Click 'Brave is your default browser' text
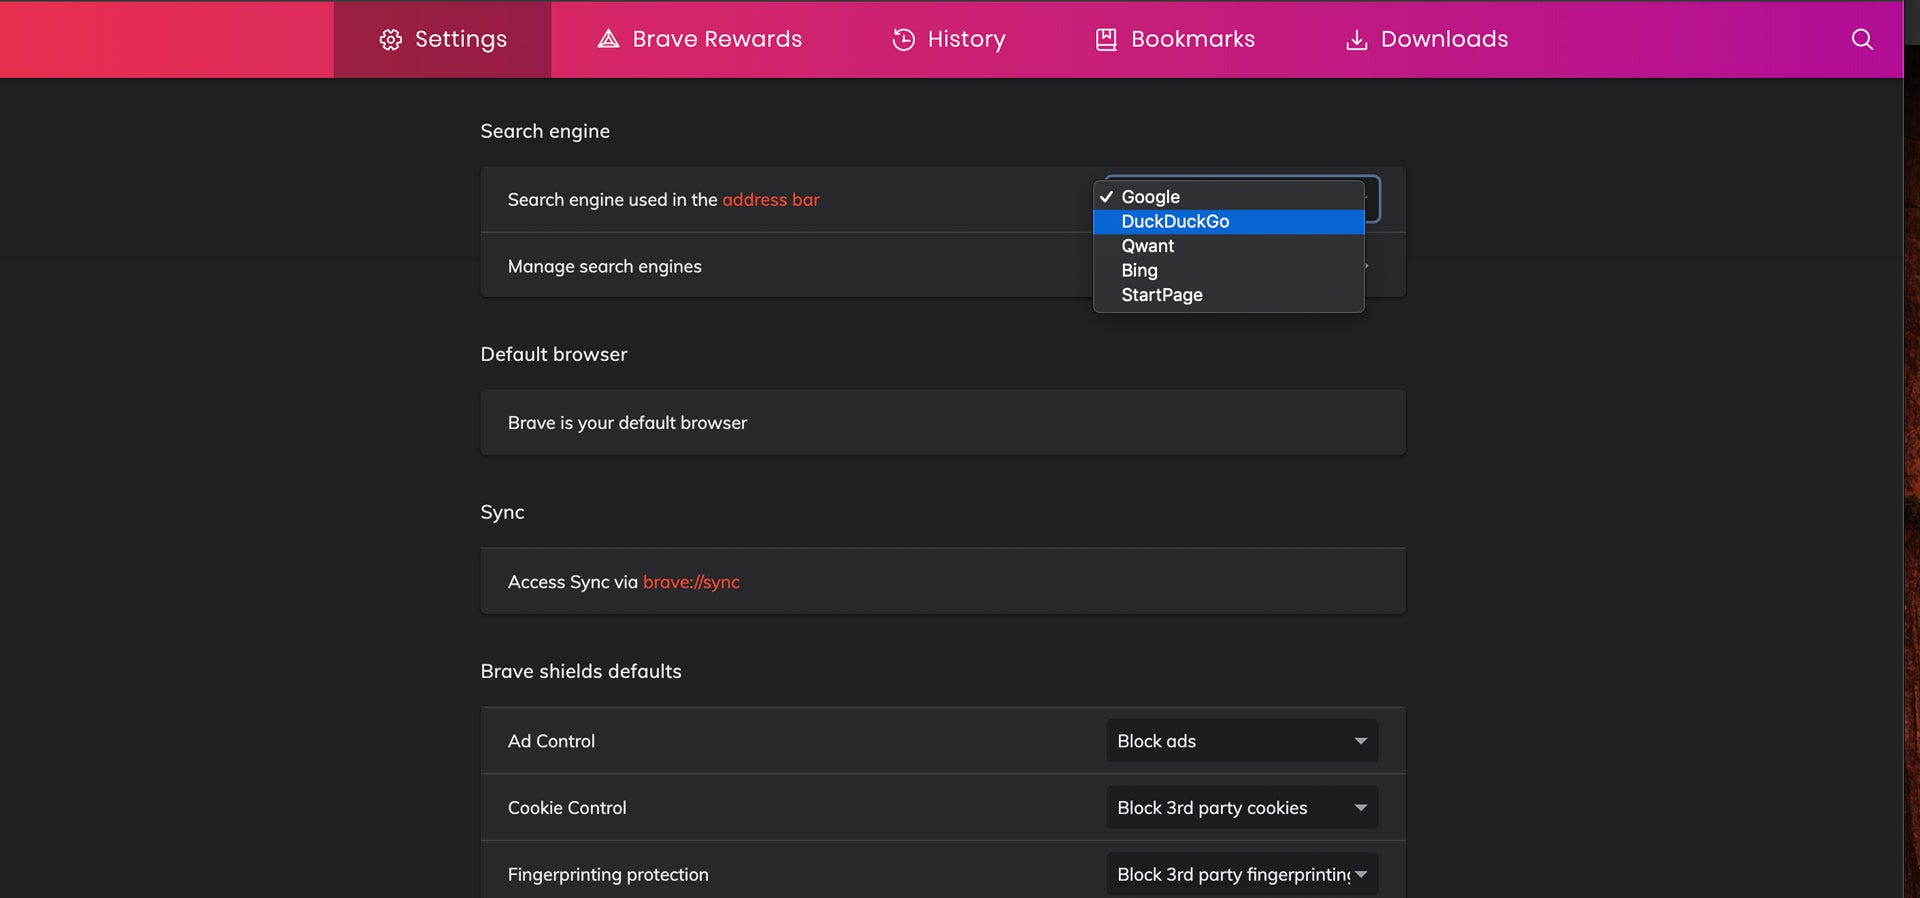The height and width of the screenshot is (898, 1920). pyautogui.click(x=627, y=423)
